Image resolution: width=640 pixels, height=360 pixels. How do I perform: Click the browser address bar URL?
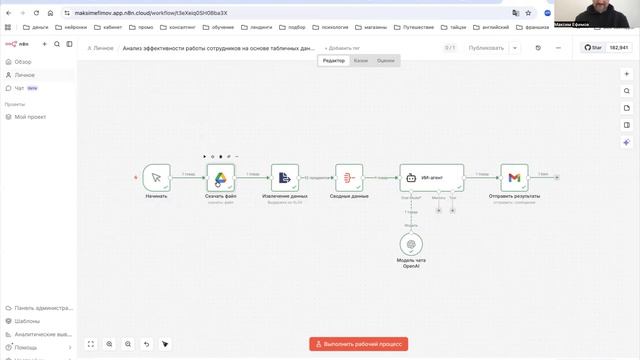click(x=151, y=13)
